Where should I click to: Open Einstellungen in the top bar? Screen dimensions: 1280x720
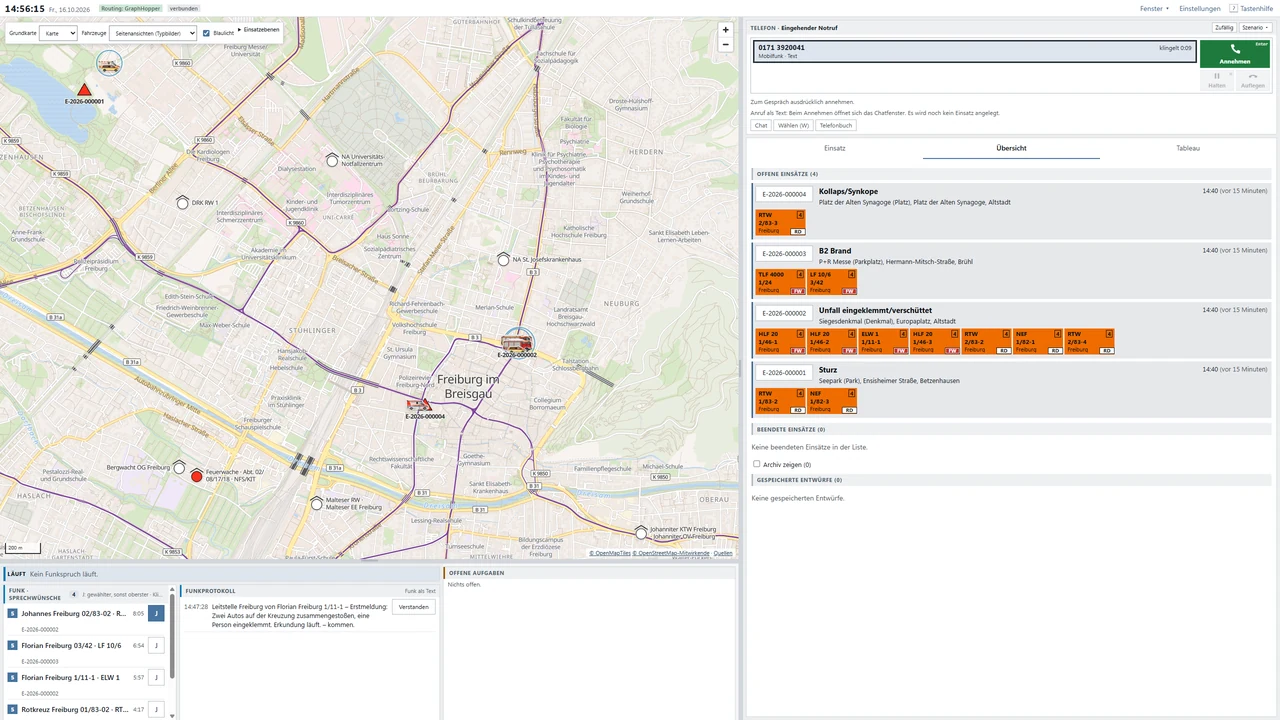[1200, 8]
